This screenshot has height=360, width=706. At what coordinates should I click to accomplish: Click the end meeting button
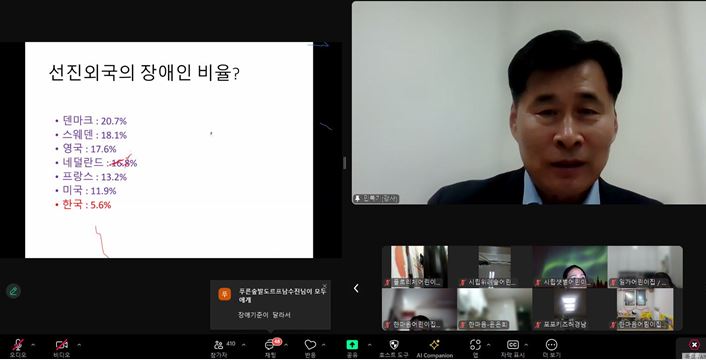pyautogui.click(x=694, y=345)
